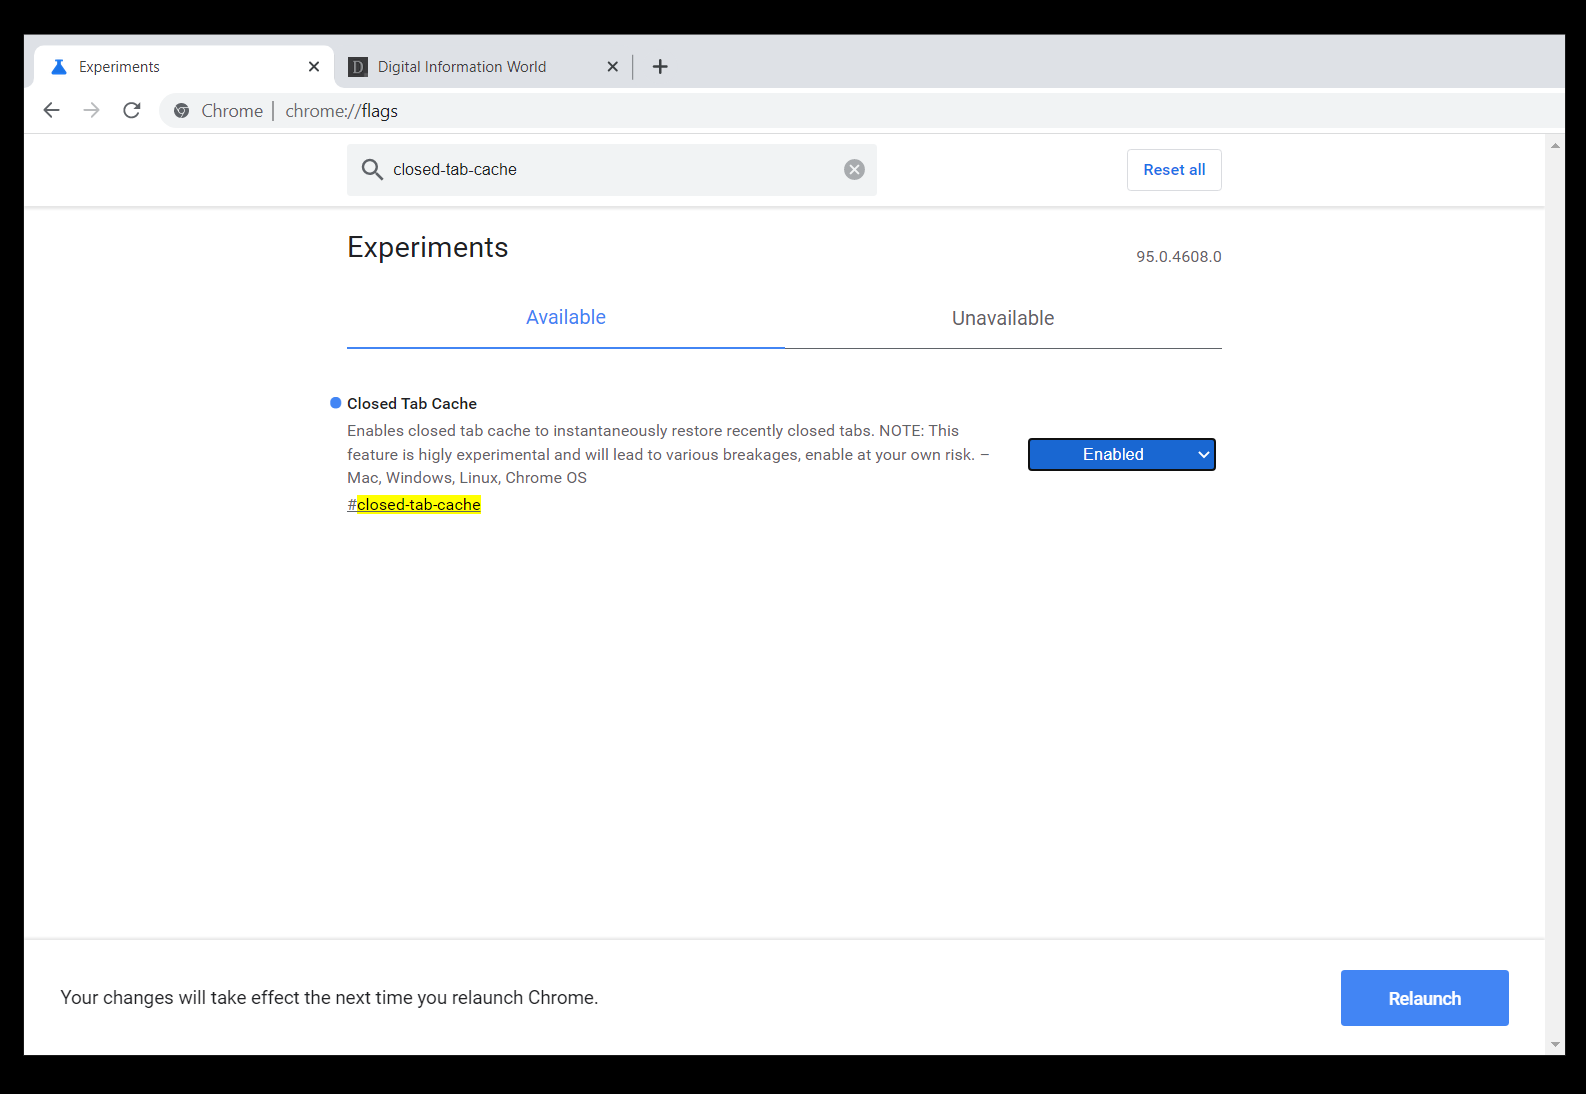1586x1094 pixels.
Task: Click the chrome://flags address bar
Action: (x=860, y=111)
